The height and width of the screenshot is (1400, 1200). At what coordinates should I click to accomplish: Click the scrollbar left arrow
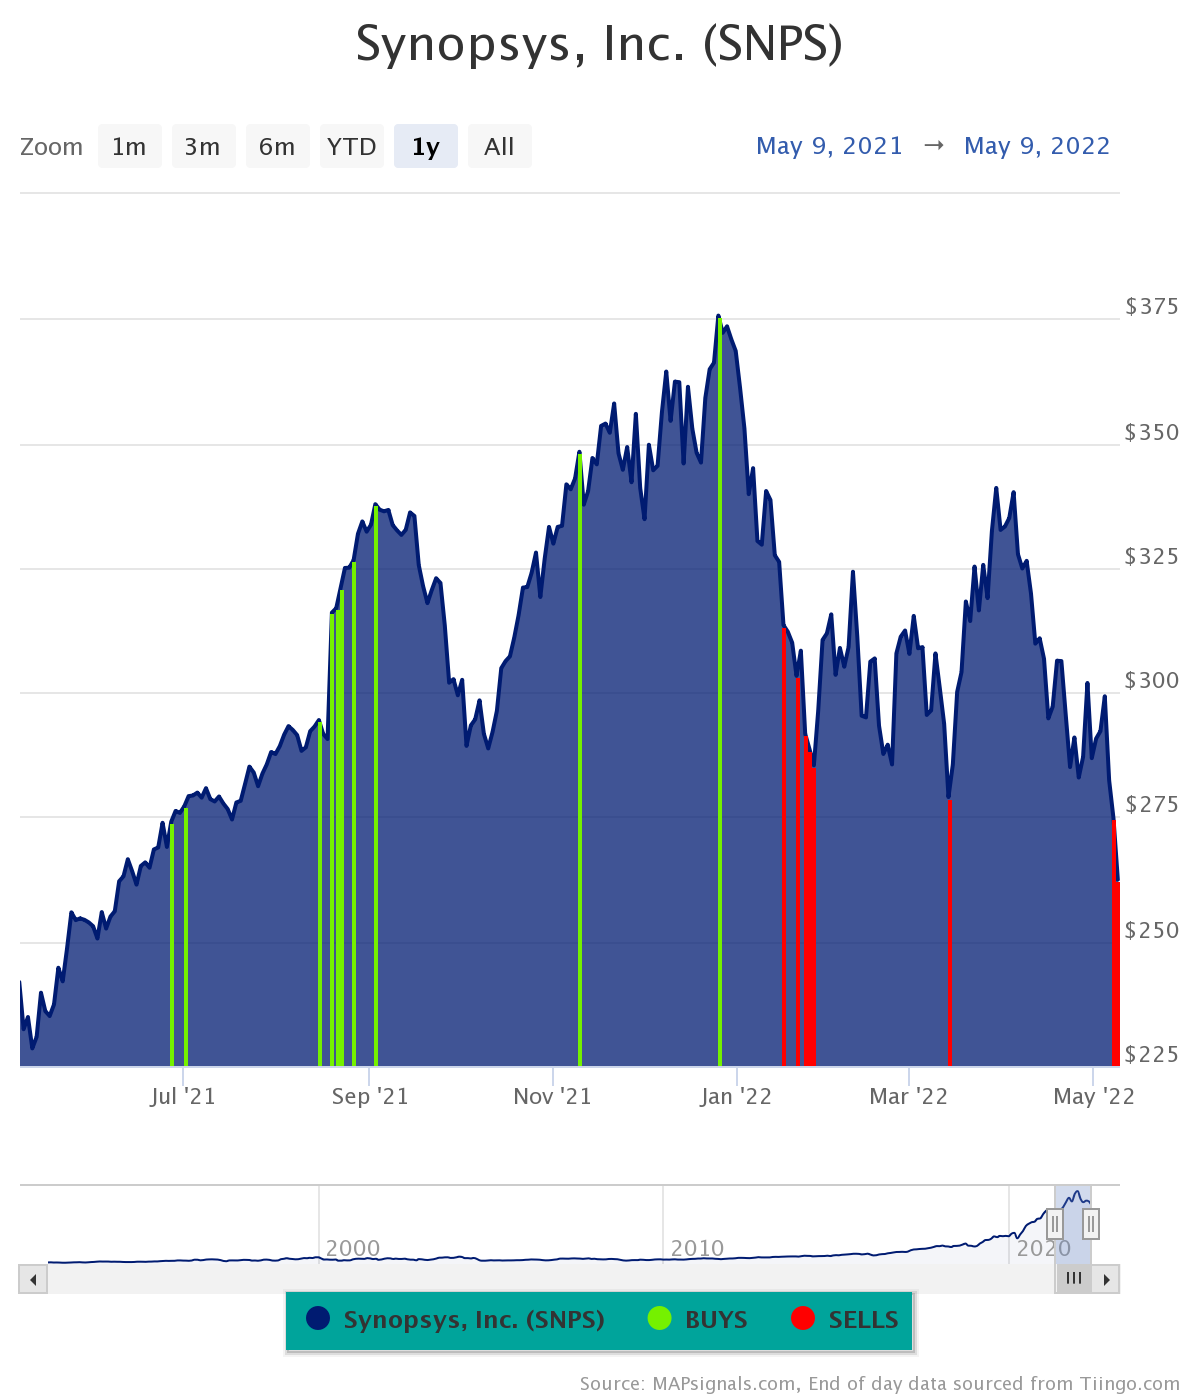[x=33, y=1279]
